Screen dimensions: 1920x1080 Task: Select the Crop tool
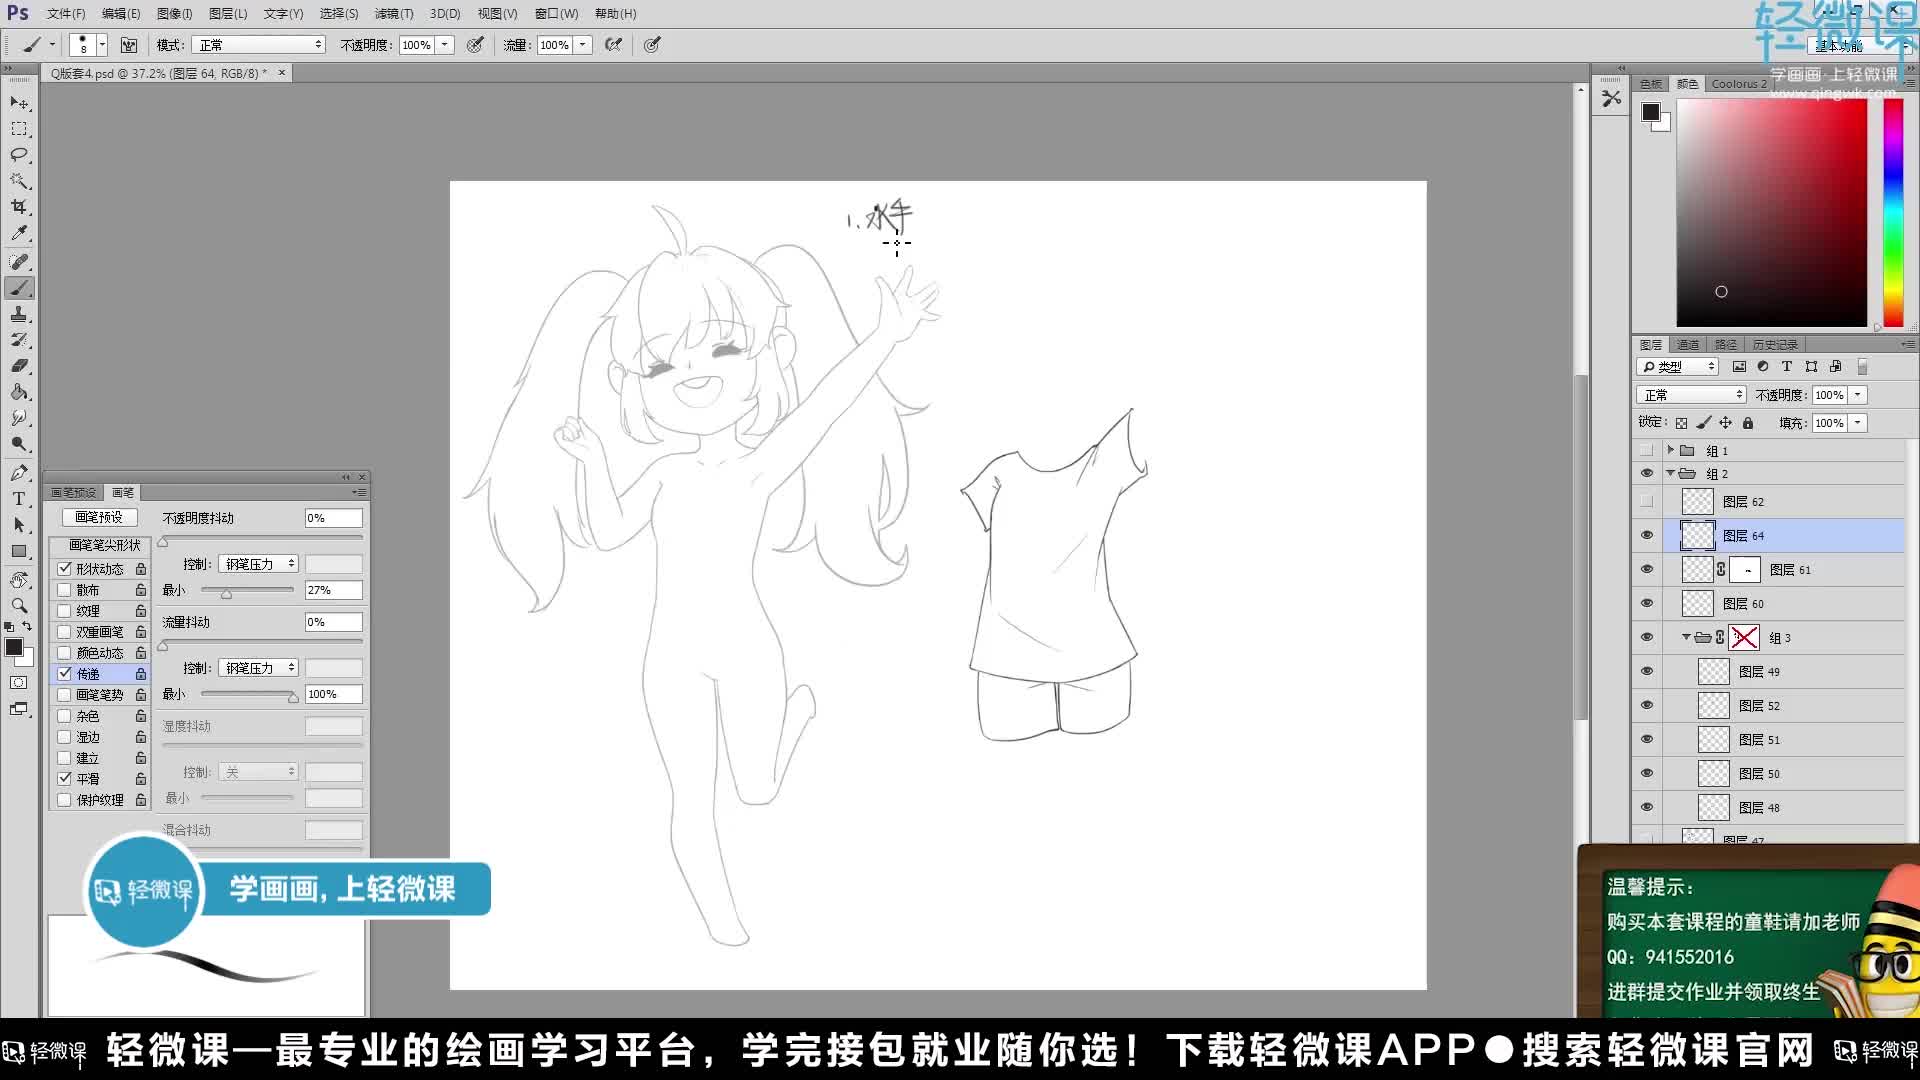(18, 207)
